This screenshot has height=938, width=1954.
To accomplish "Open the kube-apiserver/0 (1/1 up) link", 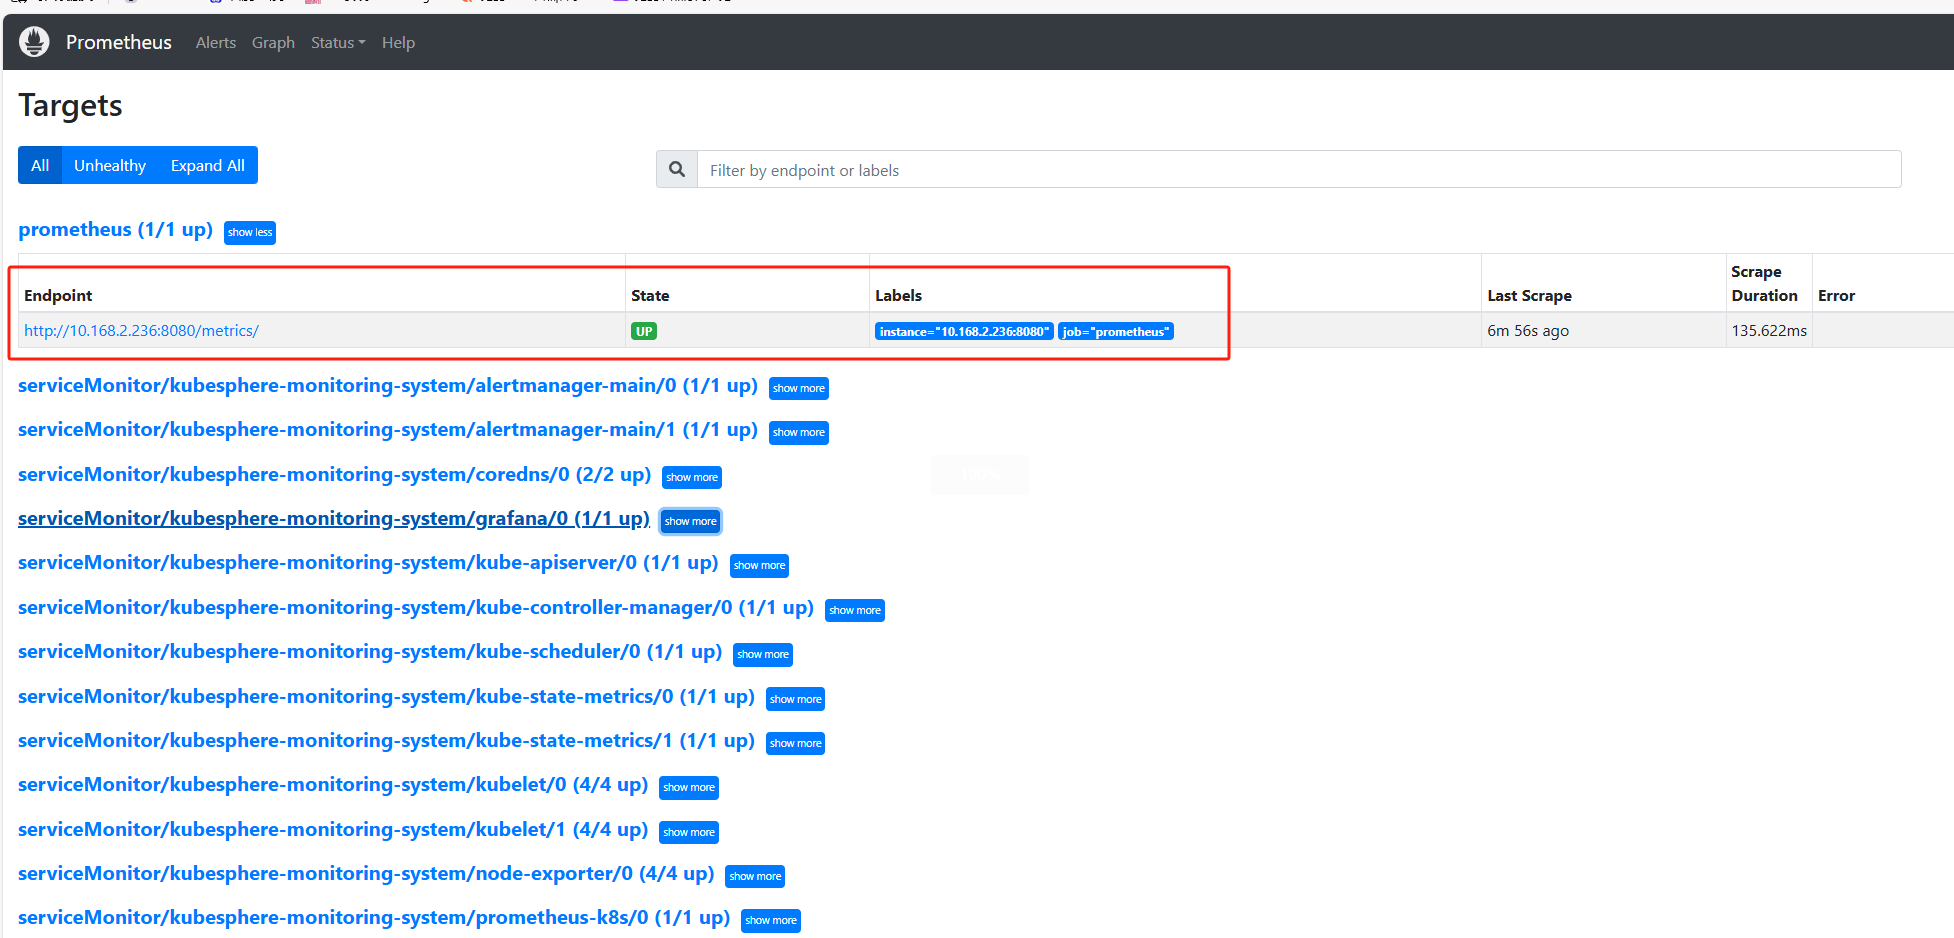I will point(368,562).
